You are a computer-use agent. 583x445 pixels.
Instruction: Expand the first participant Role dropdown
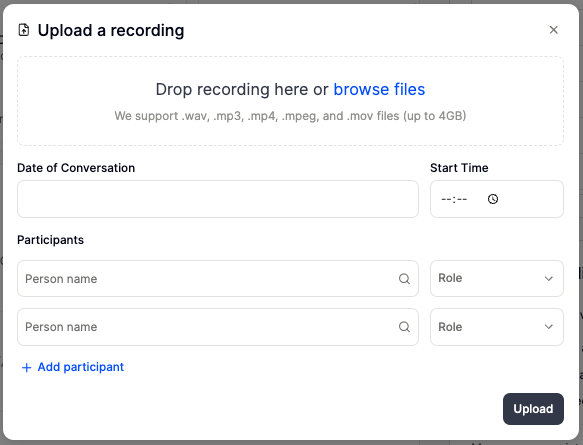(497, 278)
